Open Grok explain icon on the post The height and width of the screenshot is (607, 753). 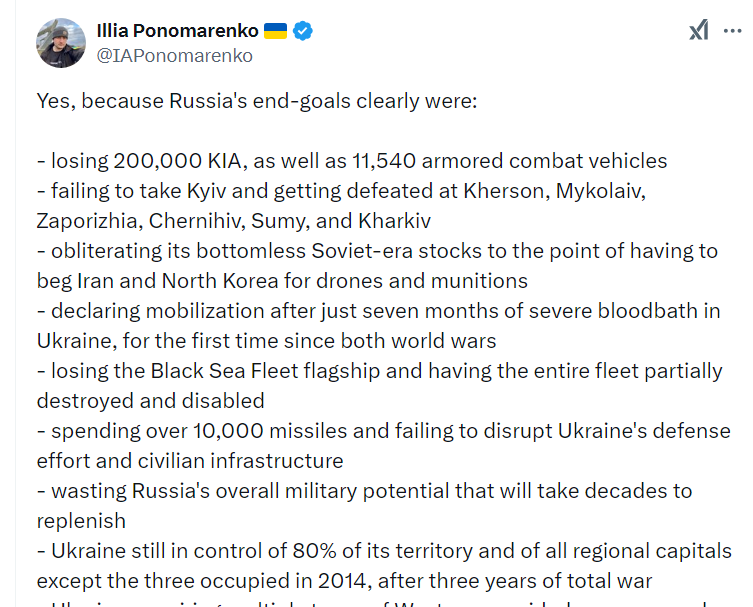coord(699,30)
